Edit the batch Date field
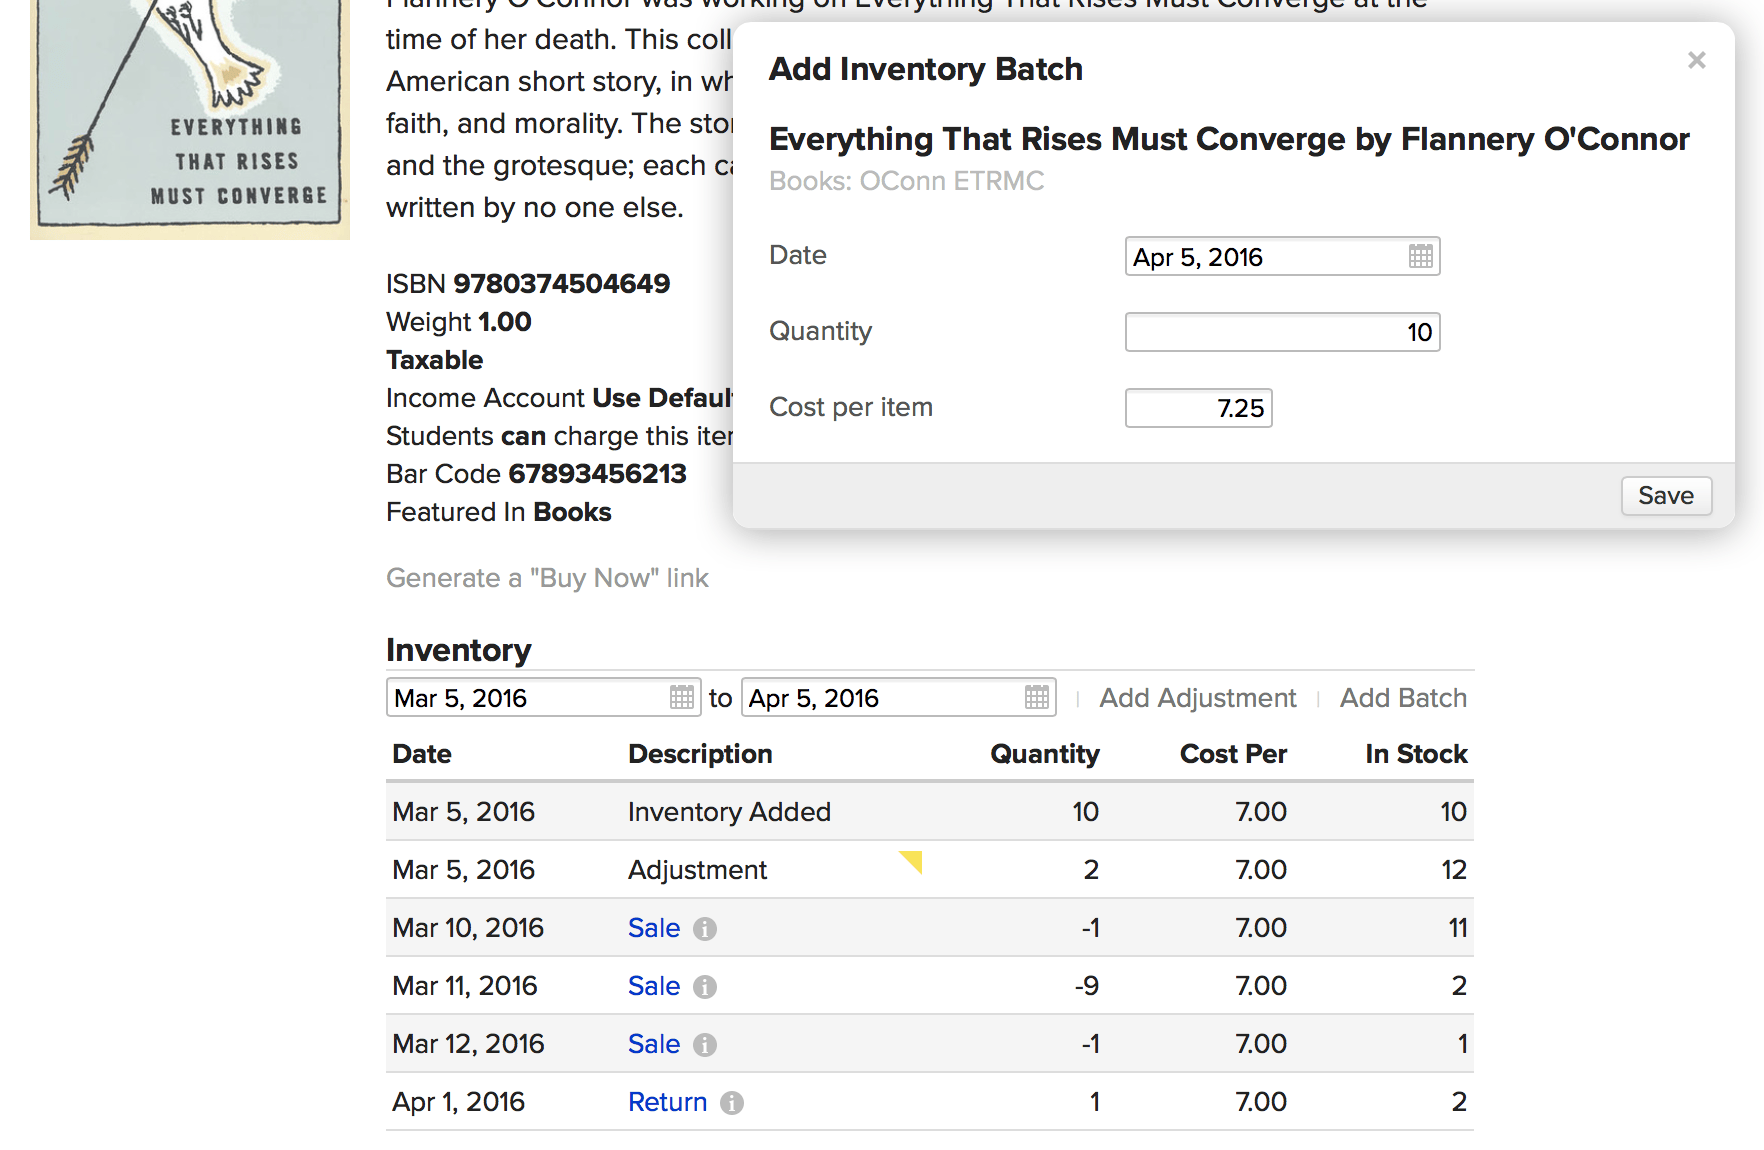1764x1150 pixels. pos(1282,257)
